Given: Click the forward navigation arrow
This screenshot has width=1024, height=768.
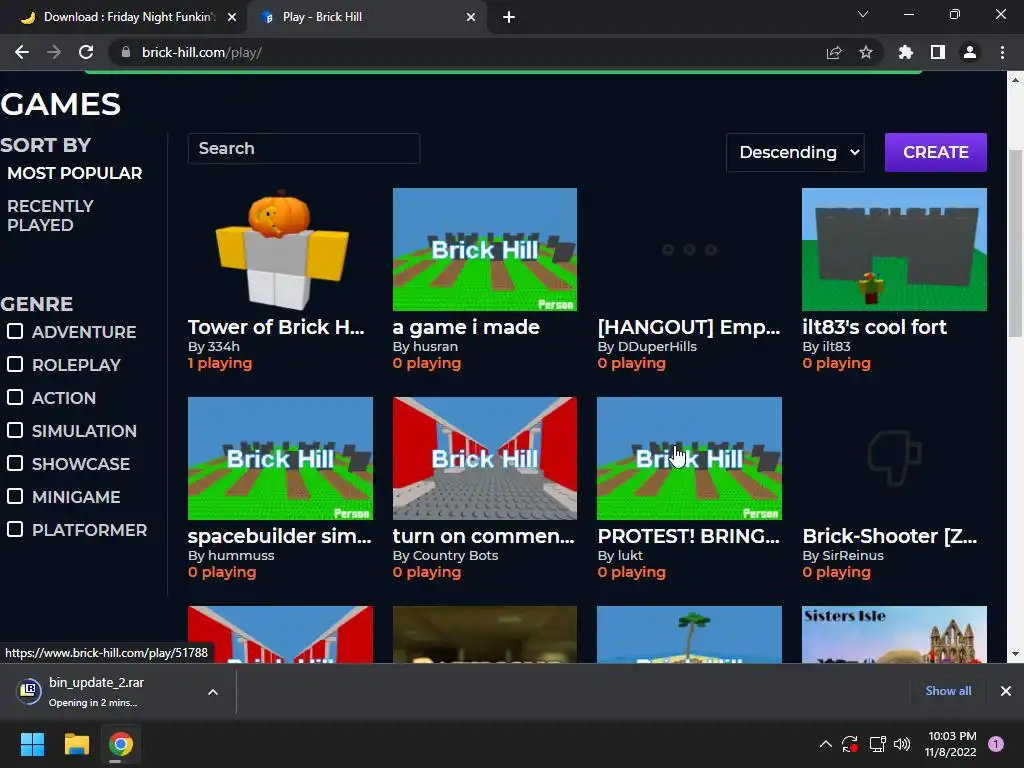Looking at the screenshot, I should (x=54, y=52).
